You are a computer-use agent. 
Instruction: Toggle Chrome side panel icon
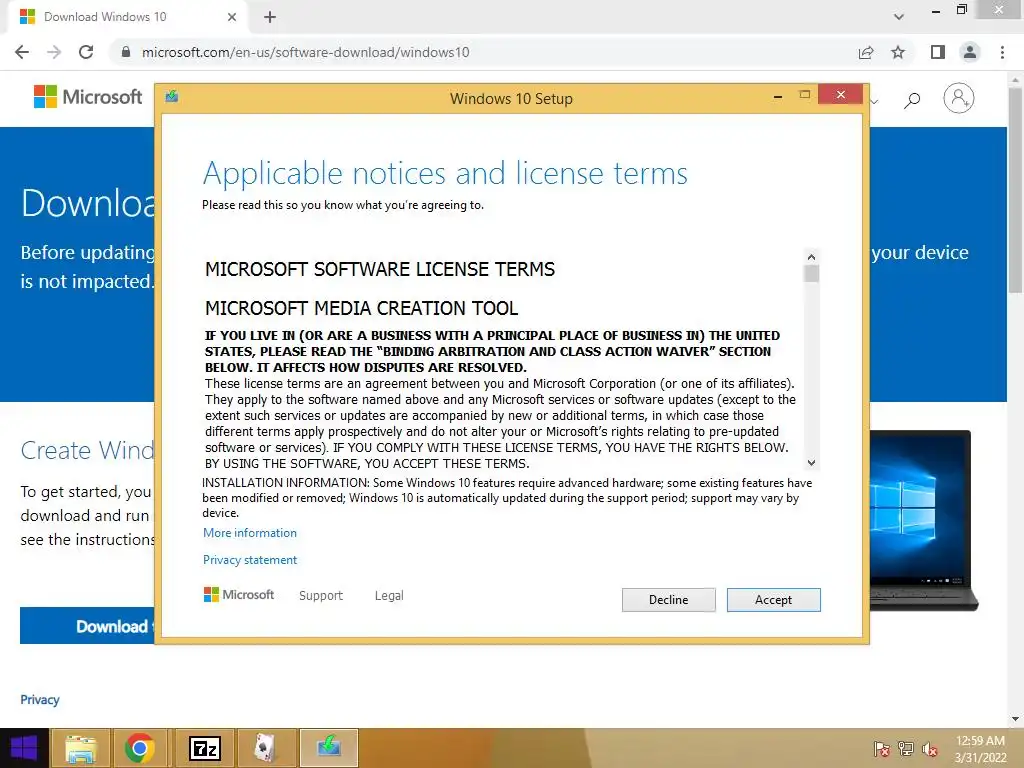[x=938, y=52]
